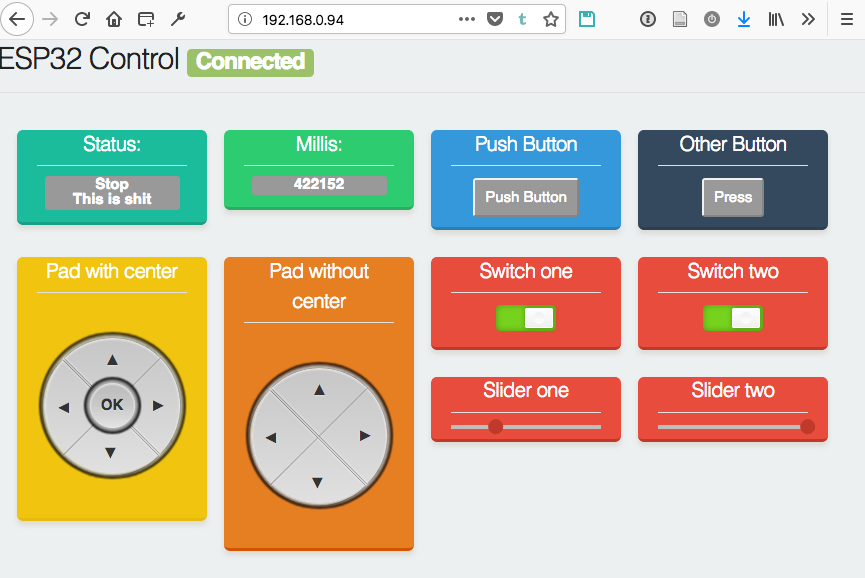Image resolution: width=865 pixels, height=578 pixels.
Task: Open page actions three-dot menu in address bar
Action: (x=467, y=19)
